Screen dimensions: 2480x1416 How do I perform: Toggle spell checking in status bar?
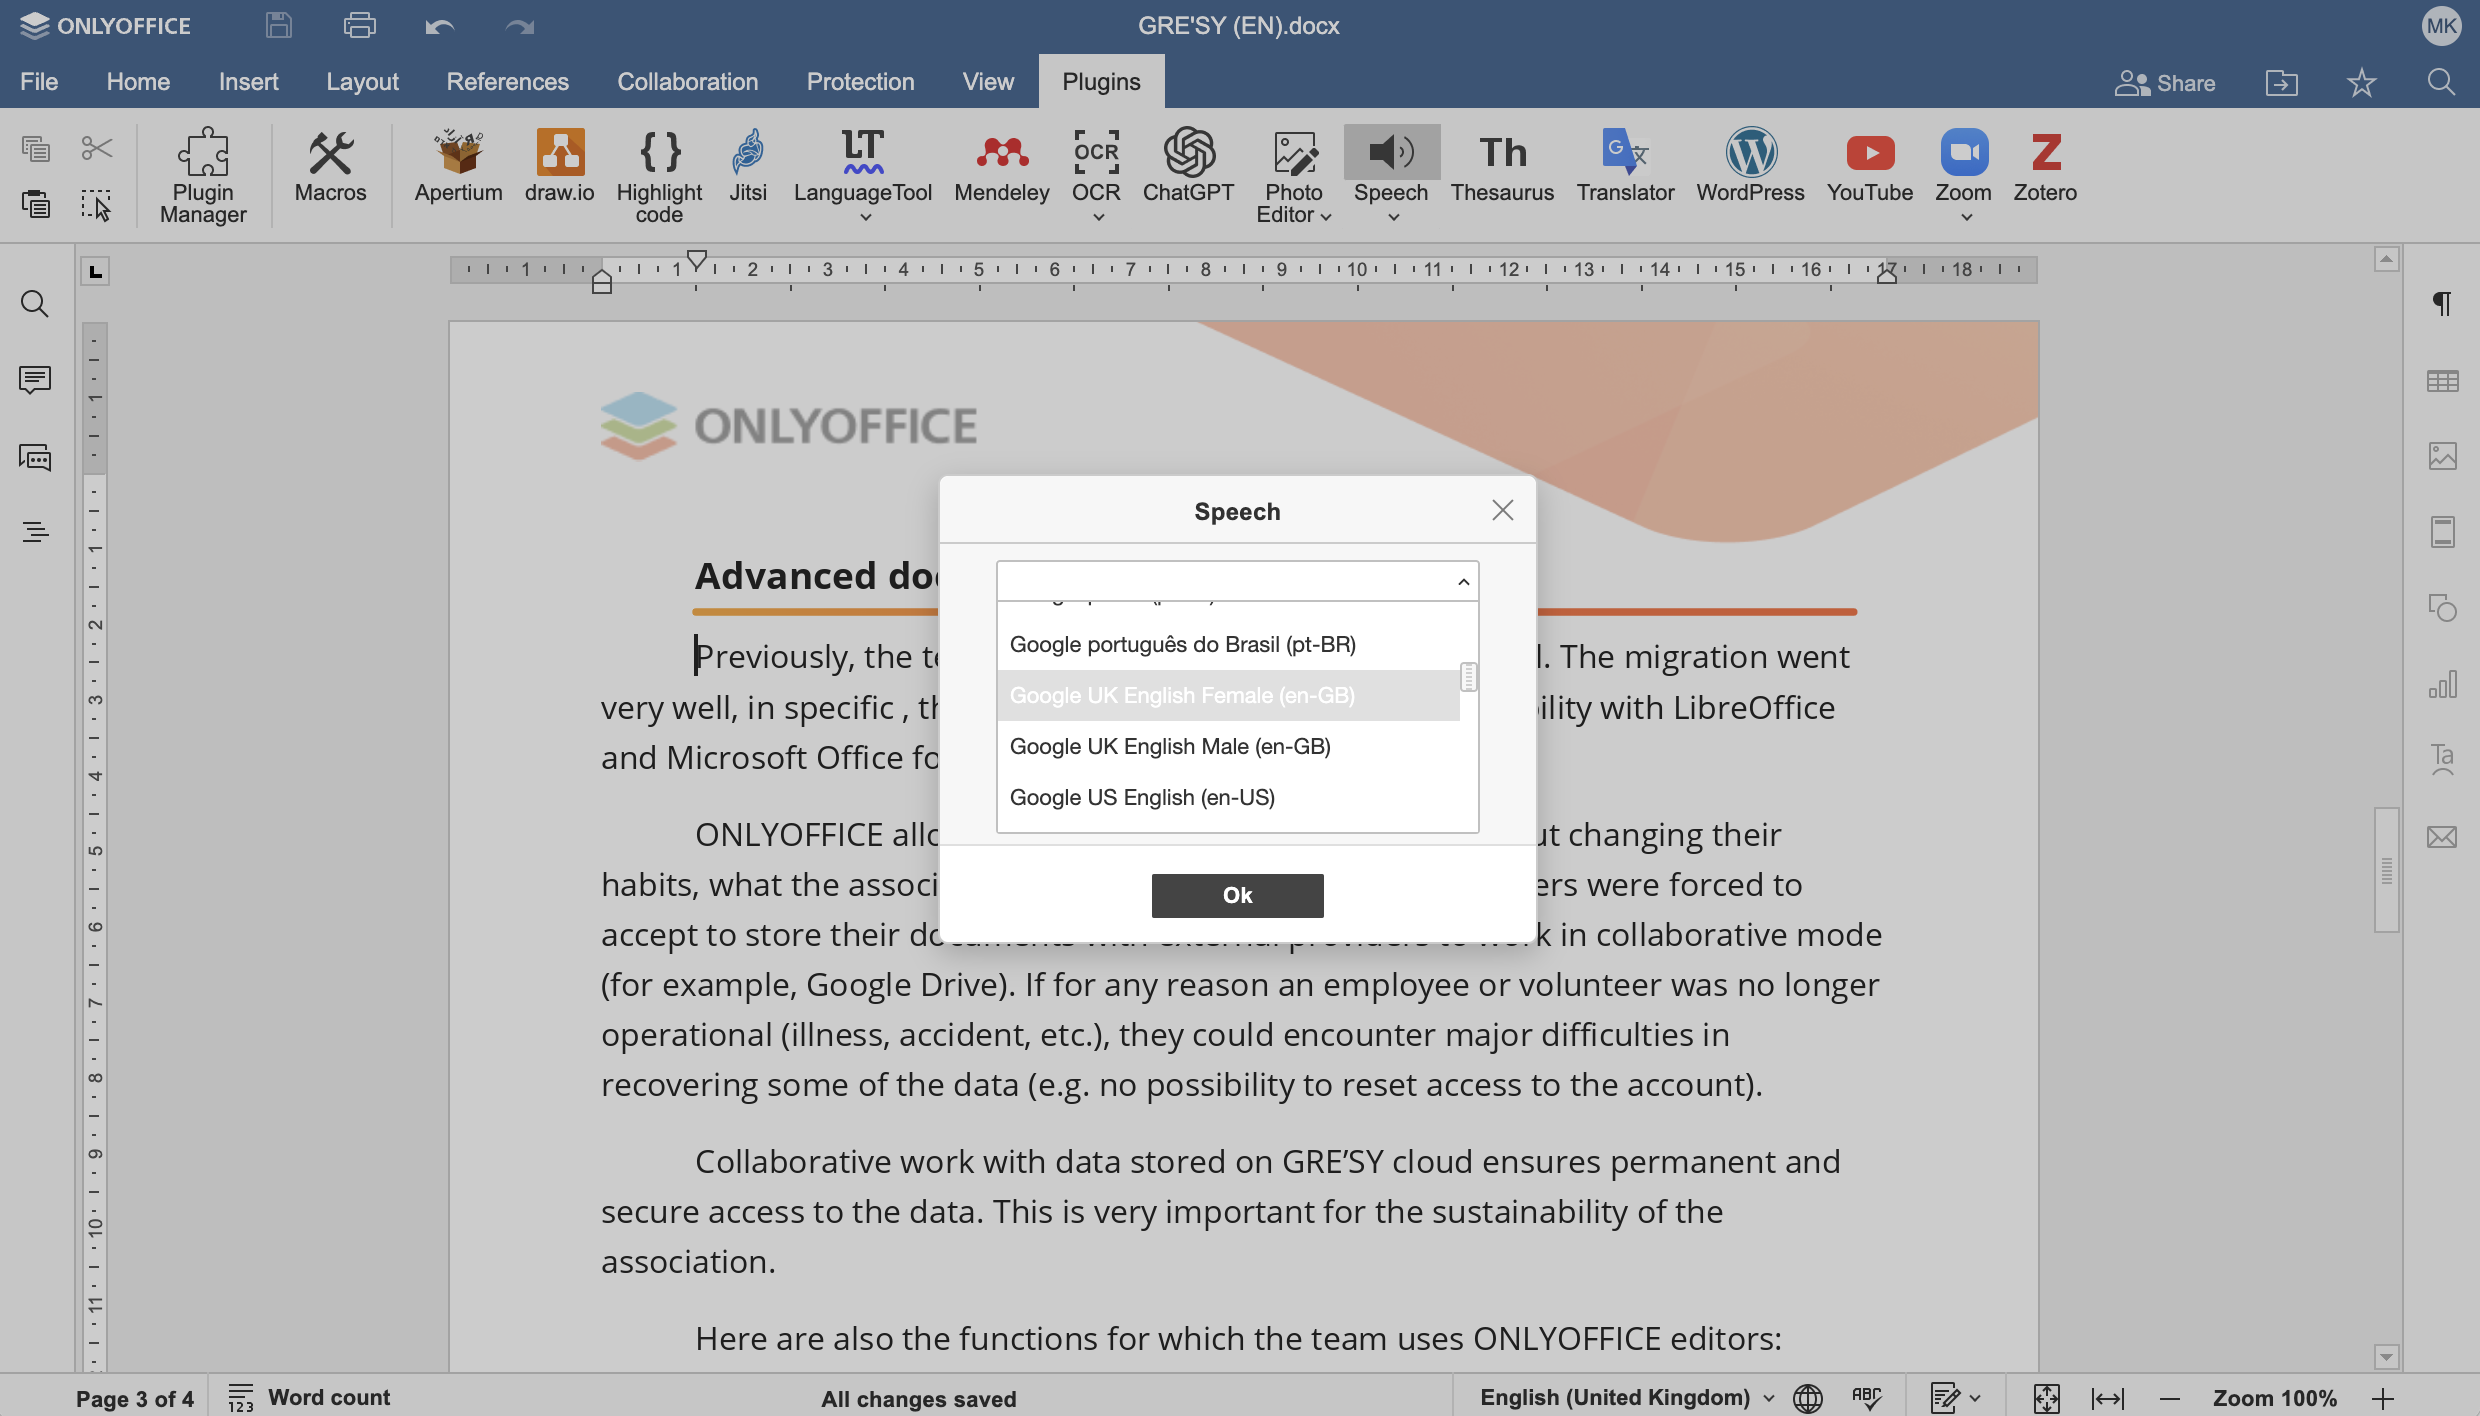point(1866,1398)
